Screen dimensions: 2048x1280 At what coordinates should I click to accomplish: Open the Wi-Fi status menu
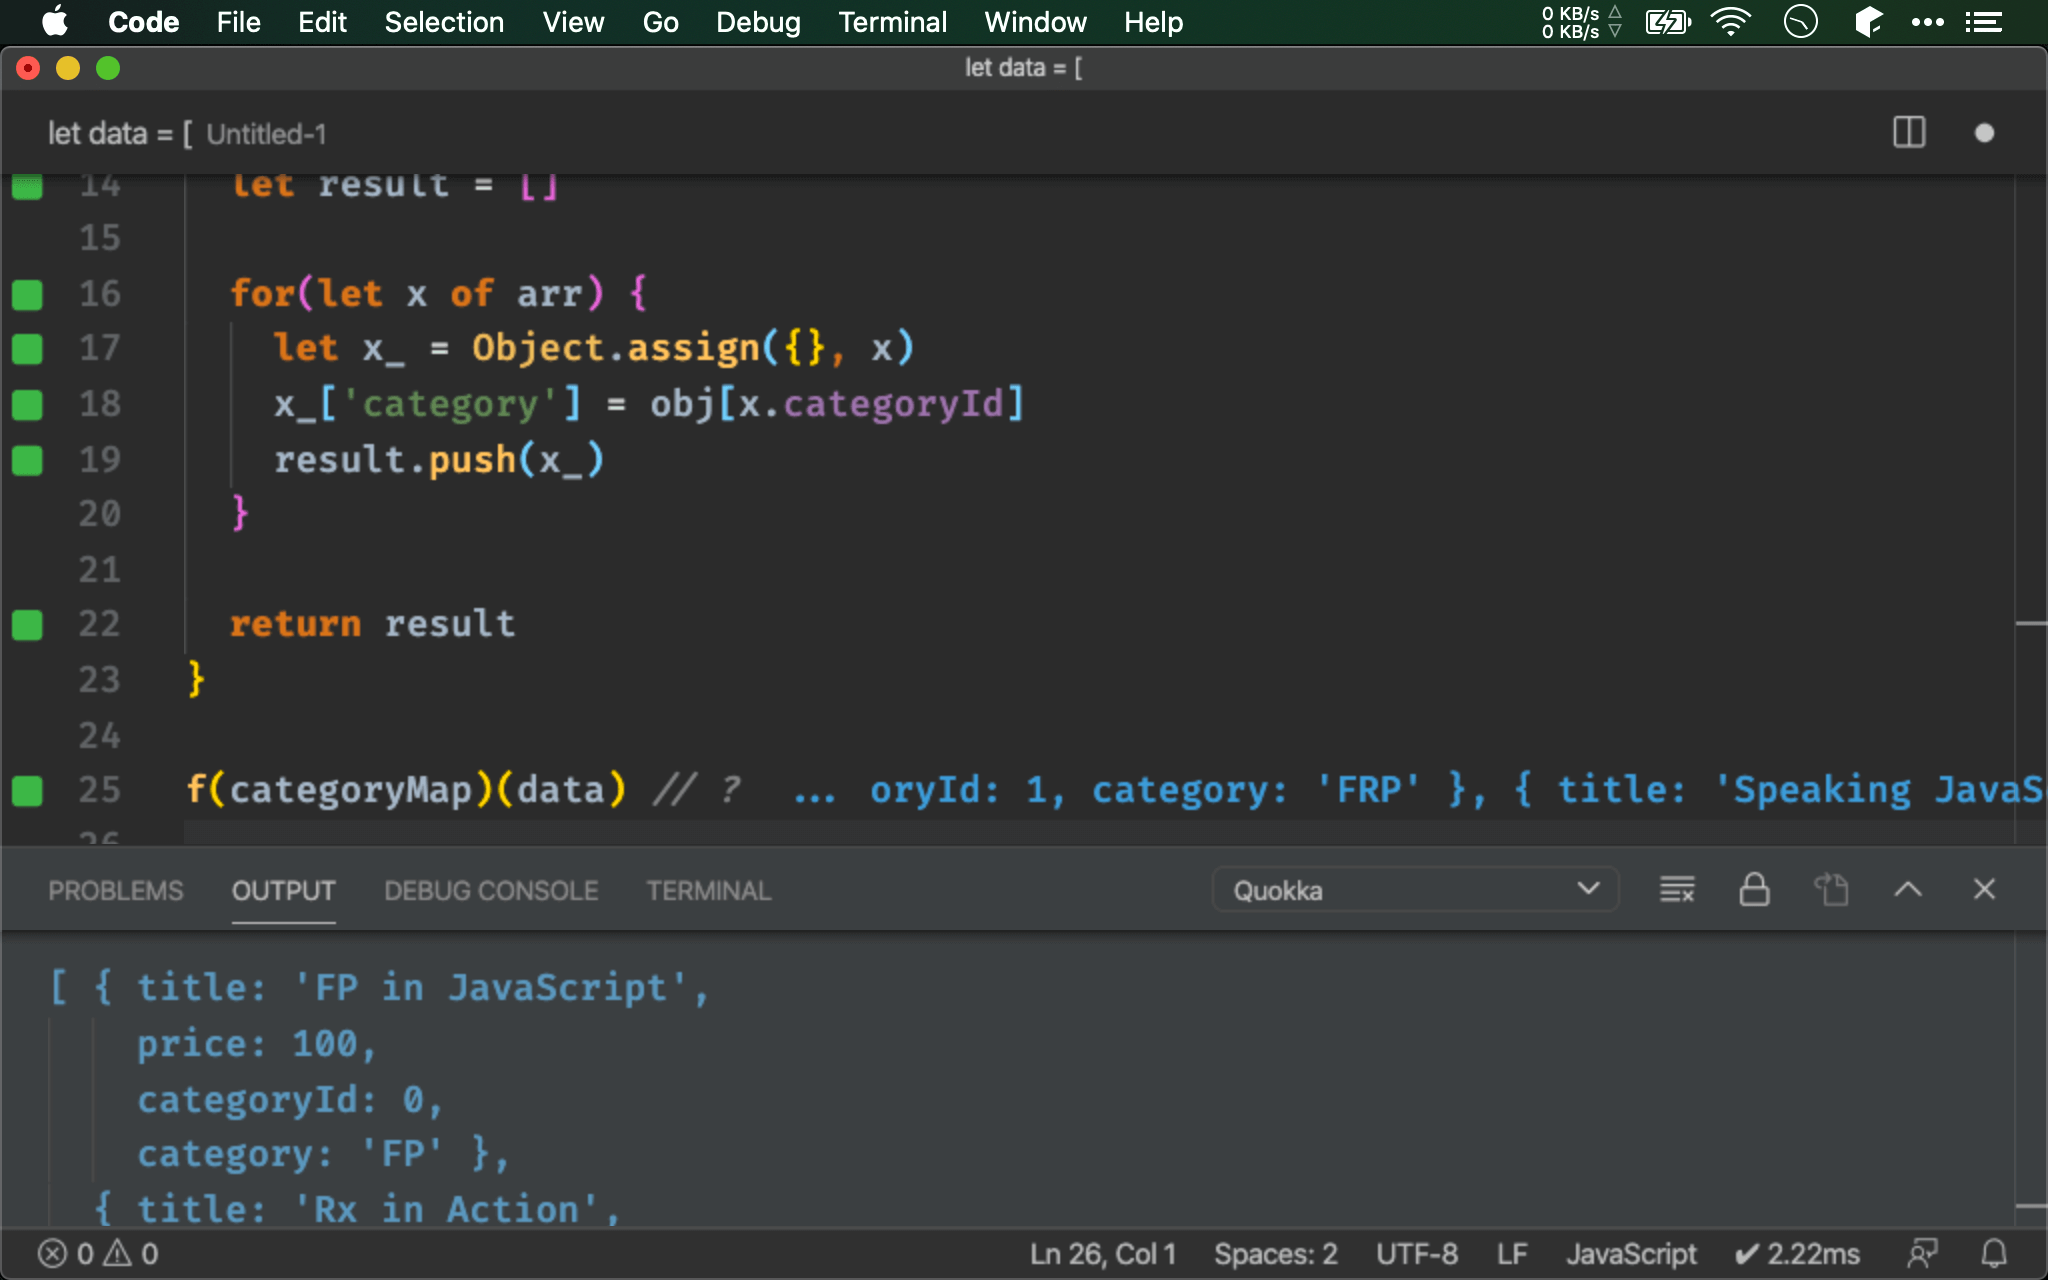(x=1731, y=22)
